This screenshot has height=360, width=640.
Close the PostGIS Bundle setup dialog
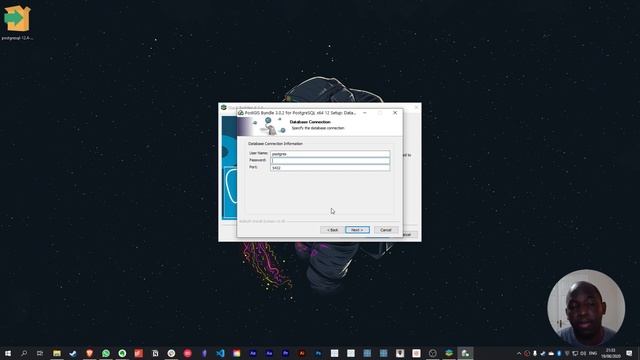point(395,113)
